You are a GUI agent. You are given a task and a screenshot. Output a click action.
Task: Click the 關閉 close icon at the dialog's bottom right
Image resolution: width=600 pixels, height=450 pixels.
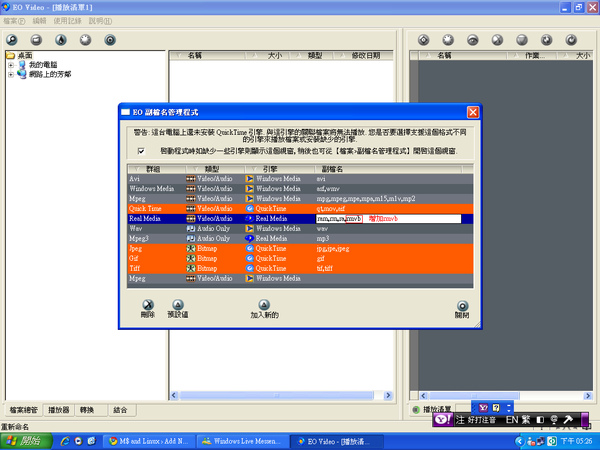pos(462,305)
